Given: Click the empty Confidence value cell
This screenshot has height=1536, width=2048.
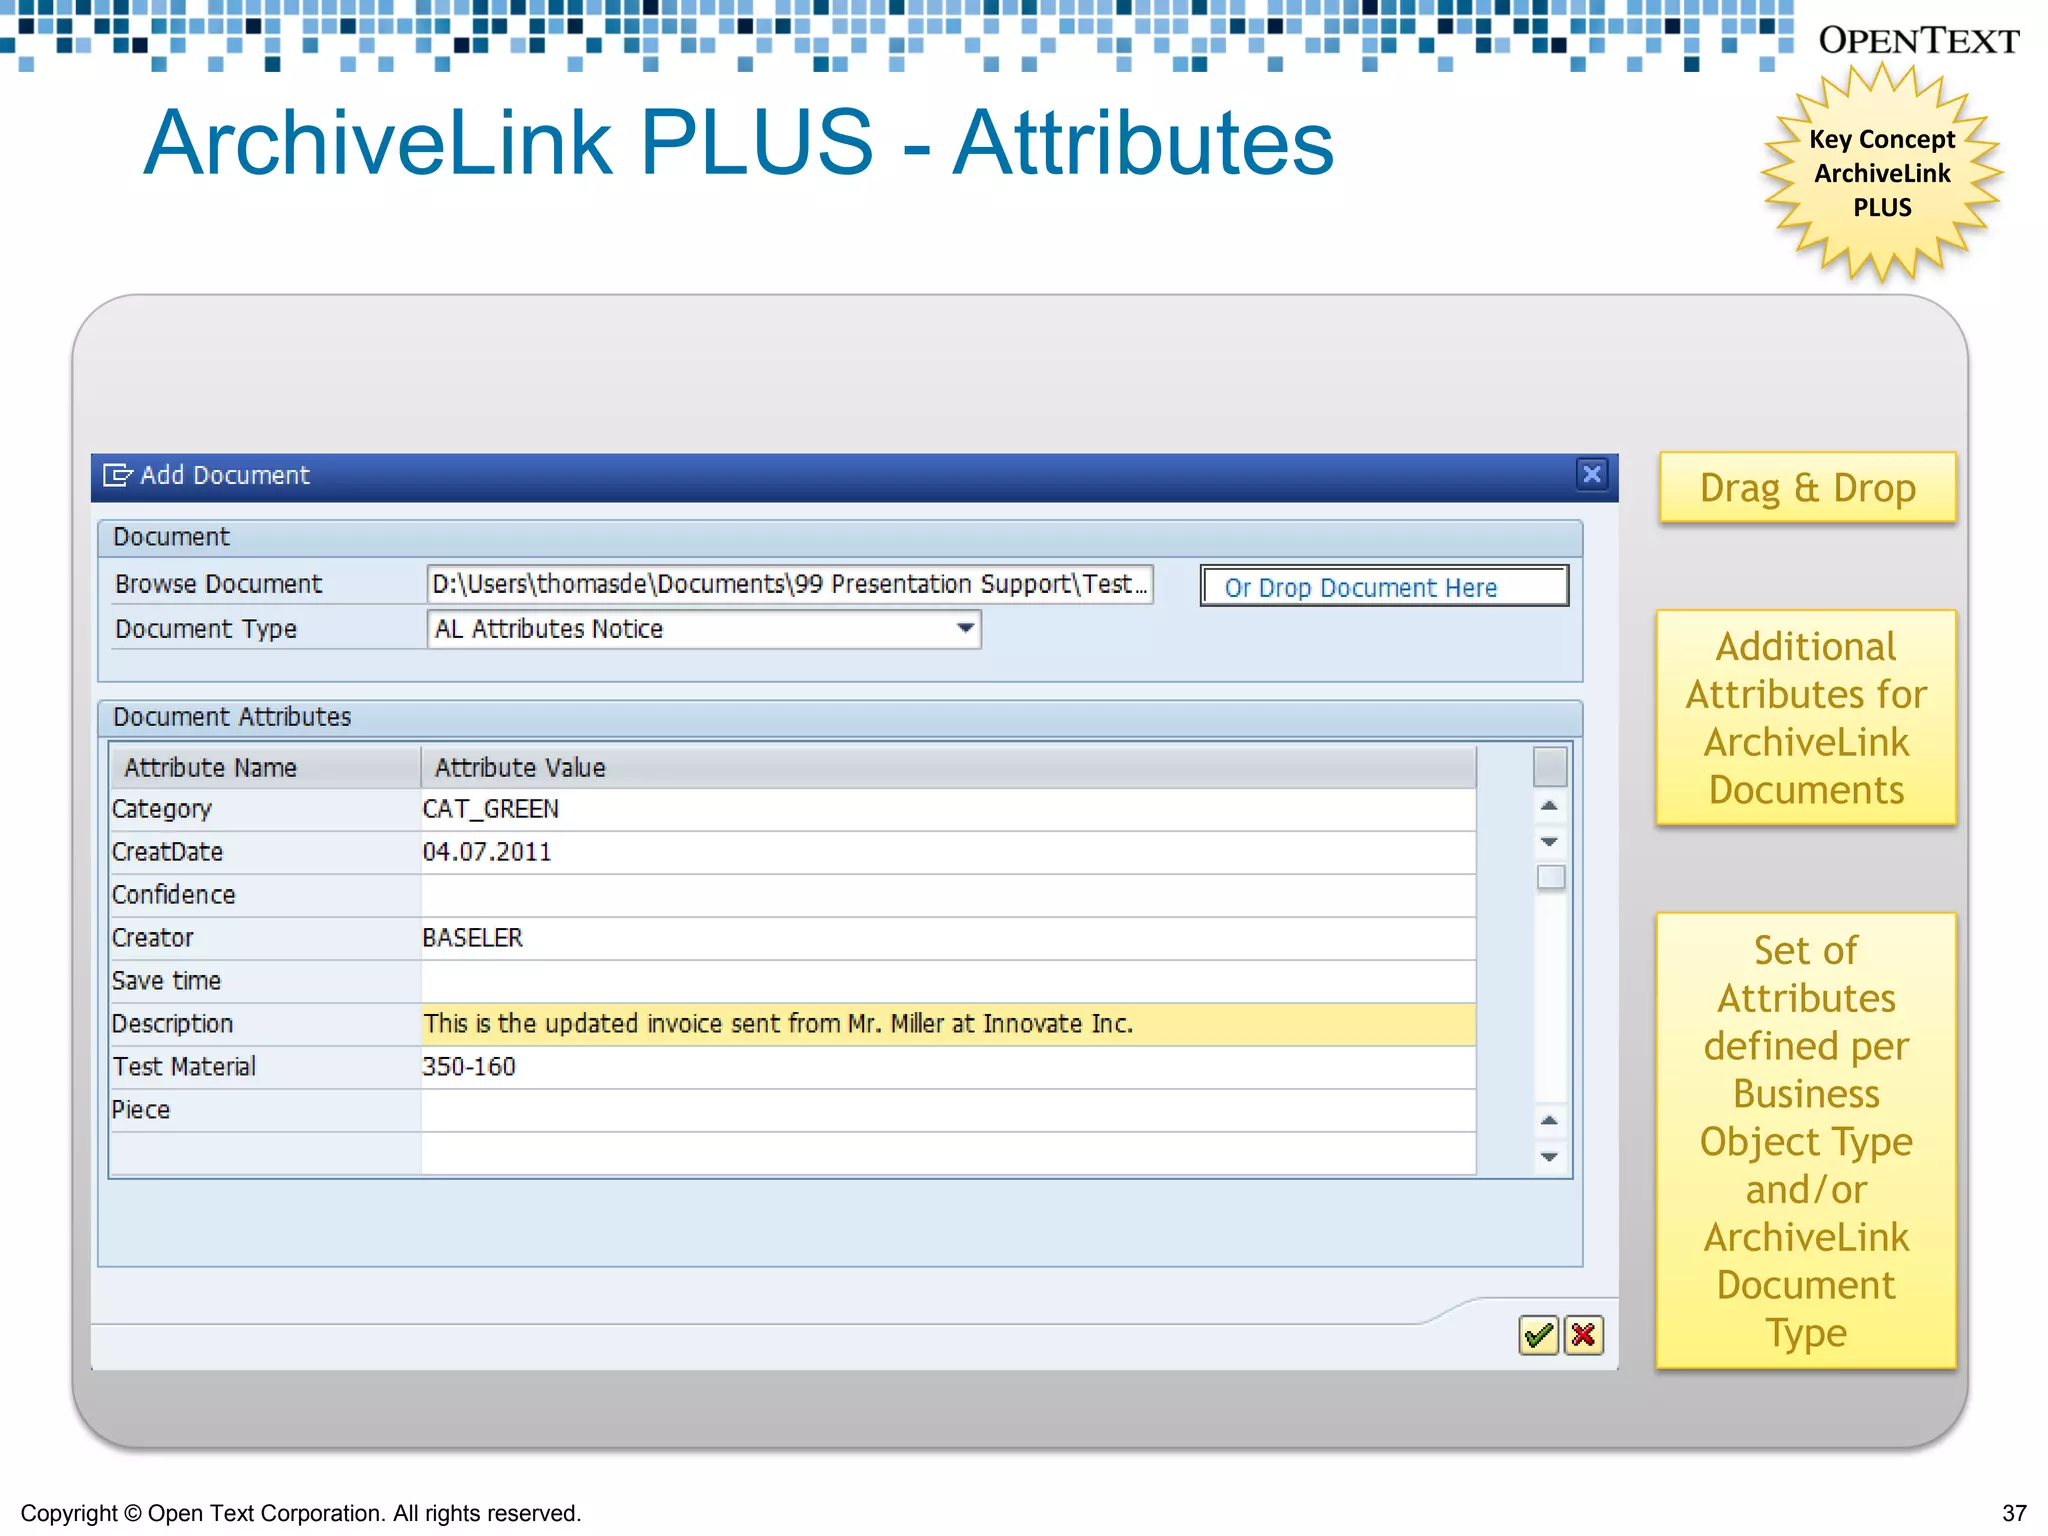Looking at the screenshot, I should (947, 895).
